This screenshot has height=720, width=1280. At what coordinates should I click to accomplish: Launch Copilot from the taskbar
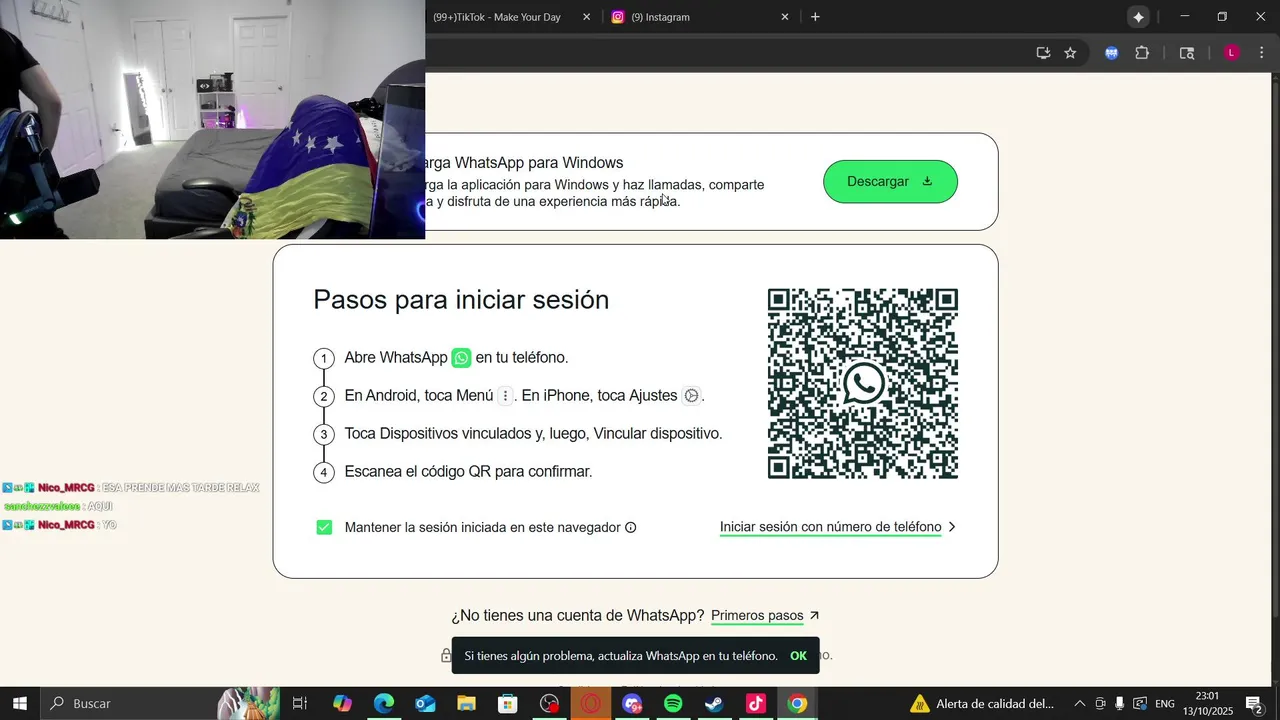tap(342, 704)
